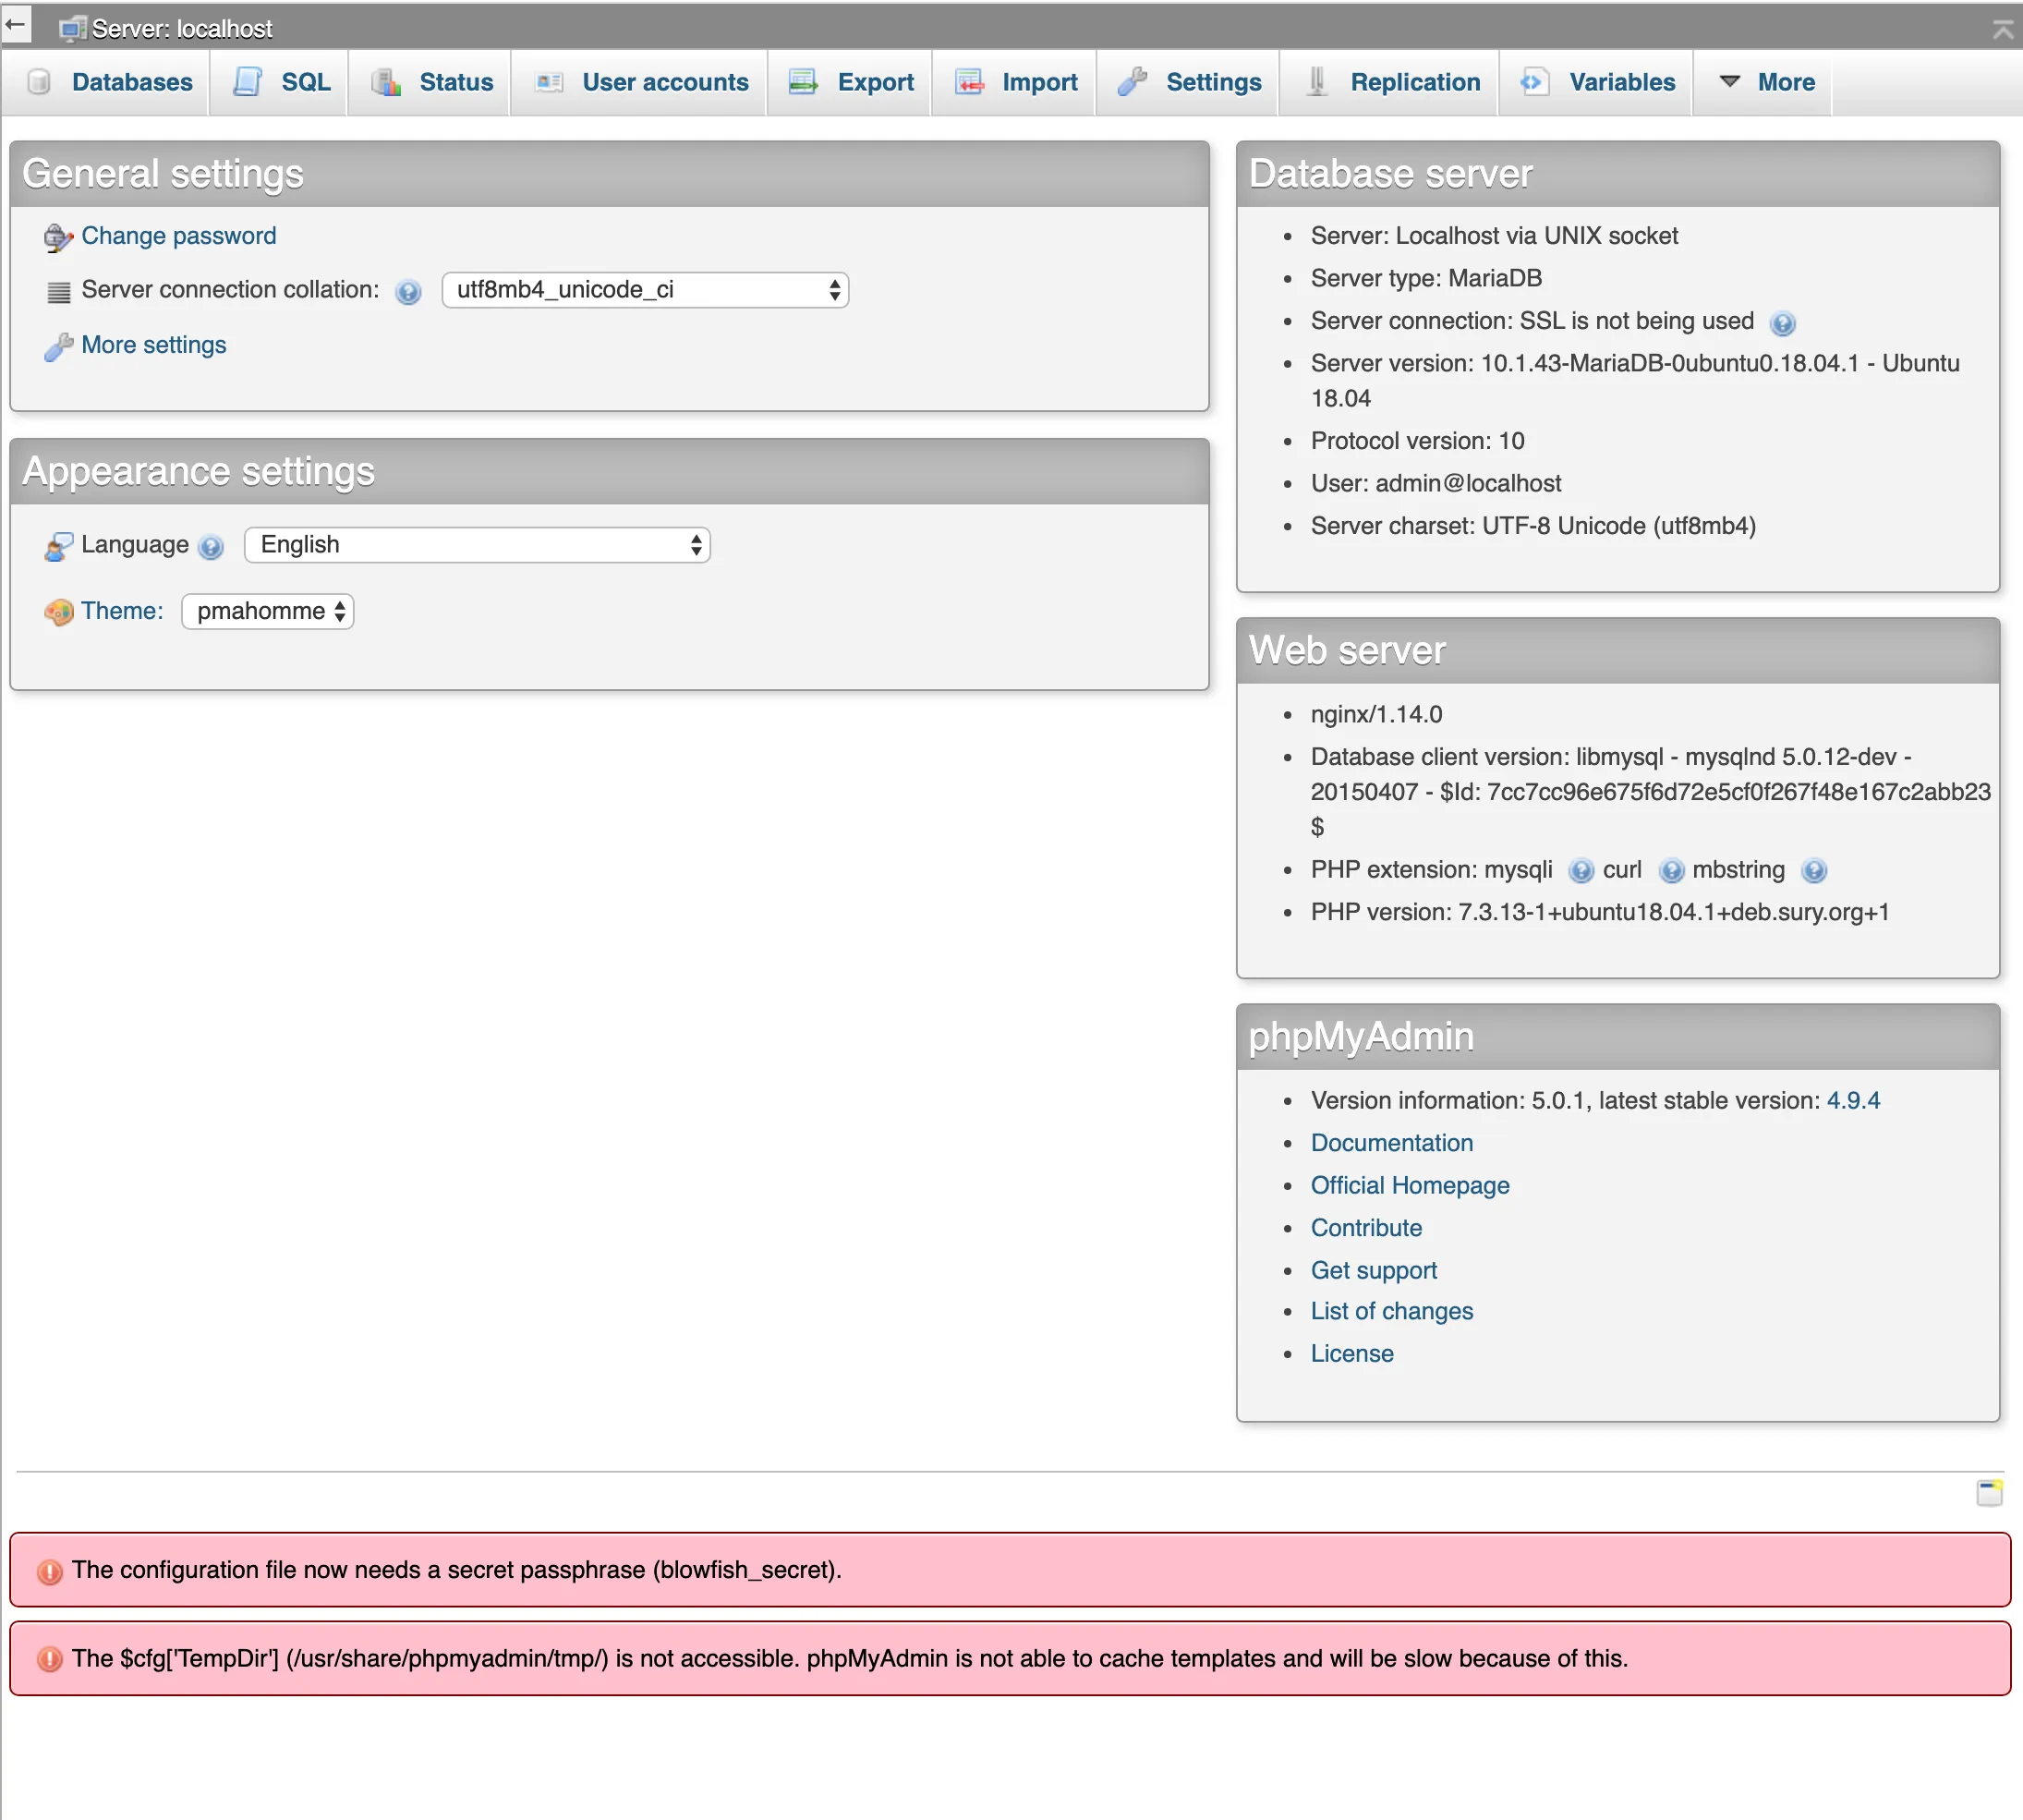
Task: Click the PHP version 7.3.13 text
Action: 1600,912
